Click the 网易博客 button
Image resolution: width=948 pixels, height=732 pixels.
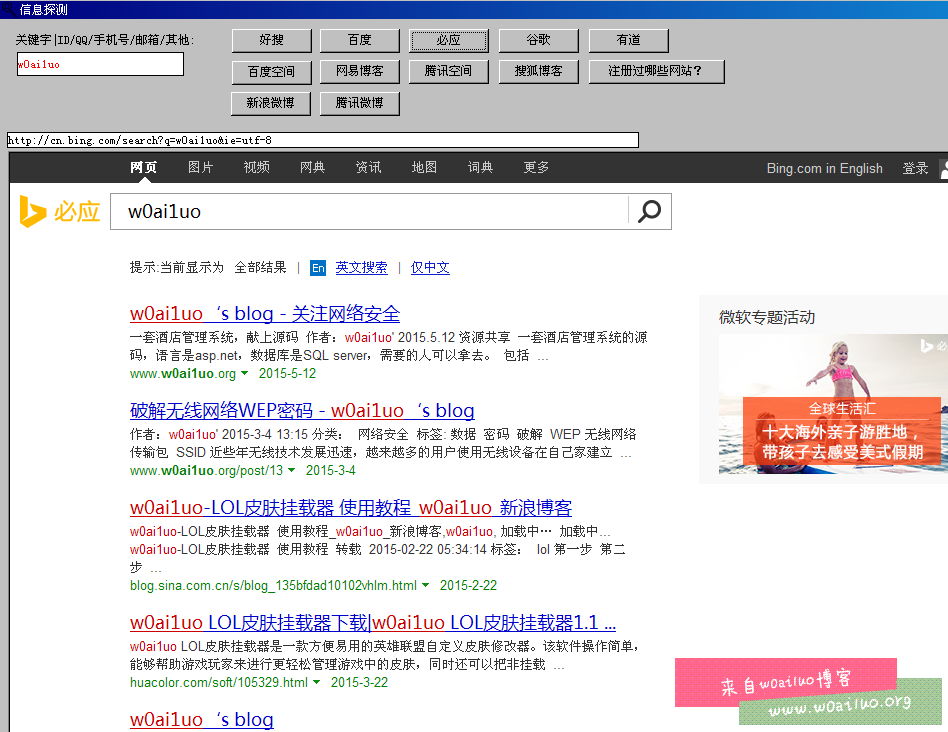(360, 71)
